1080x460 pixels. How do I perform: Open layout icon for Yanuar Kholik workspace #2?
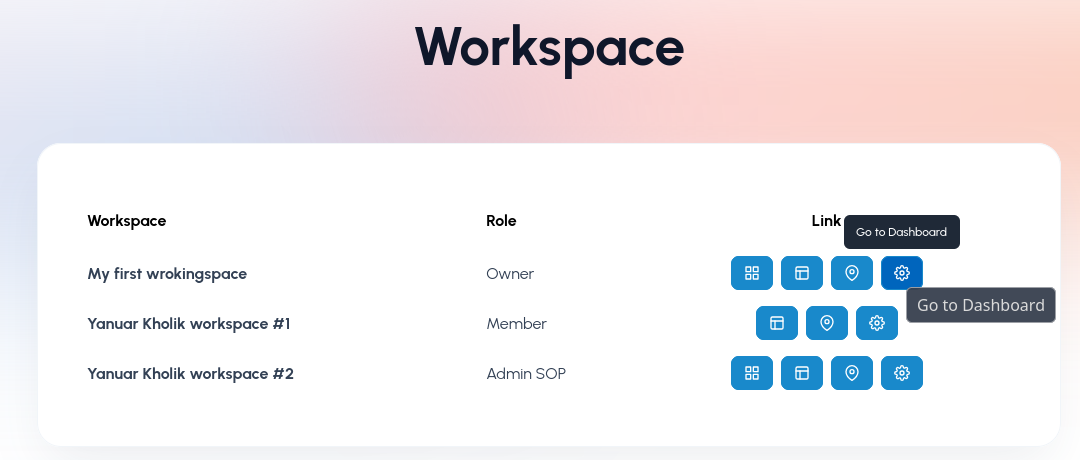(802, 373)
